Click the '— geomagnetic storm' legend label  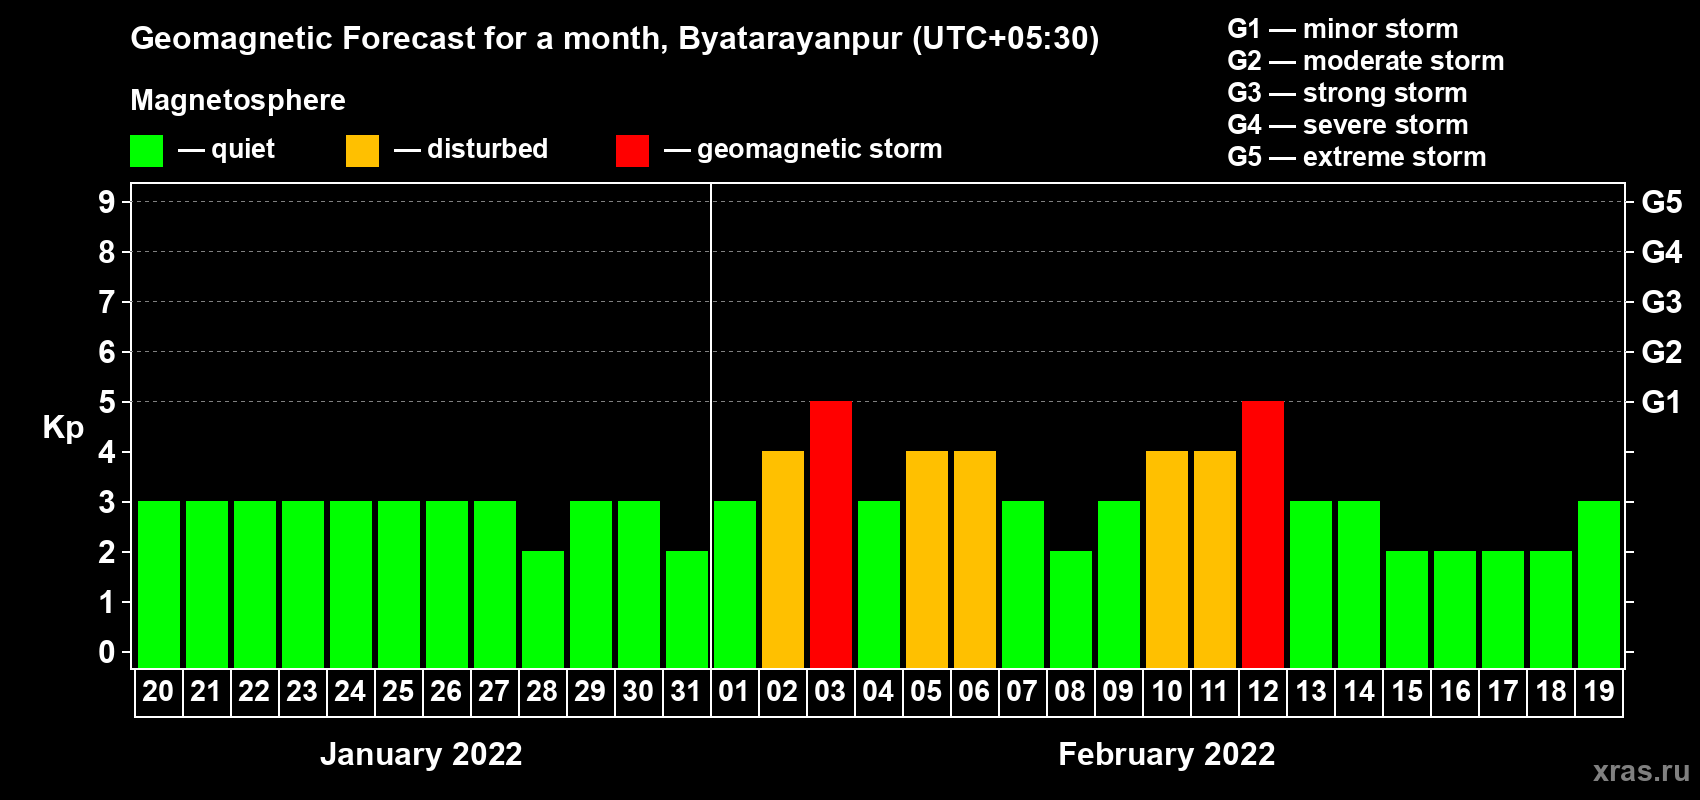[x=803, y=149]
